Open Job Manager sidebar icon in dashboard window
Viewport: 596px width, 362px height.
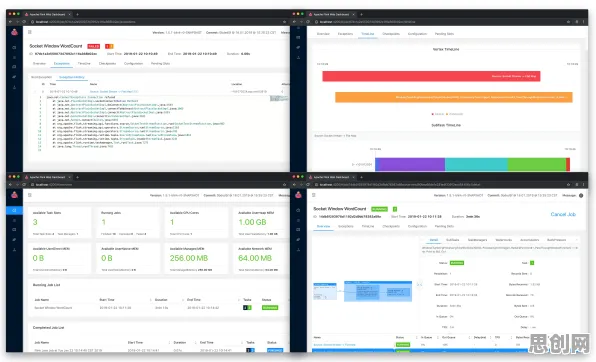coord(14,240)
